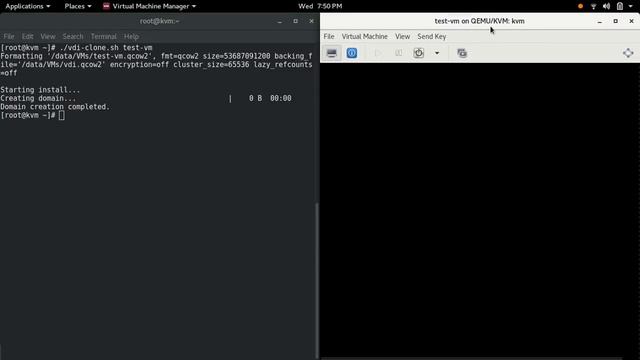This screenshot has width=640, height=360.
Task: Click 'Starting install...' line in terminal
Action: click(x=40, y=89)
